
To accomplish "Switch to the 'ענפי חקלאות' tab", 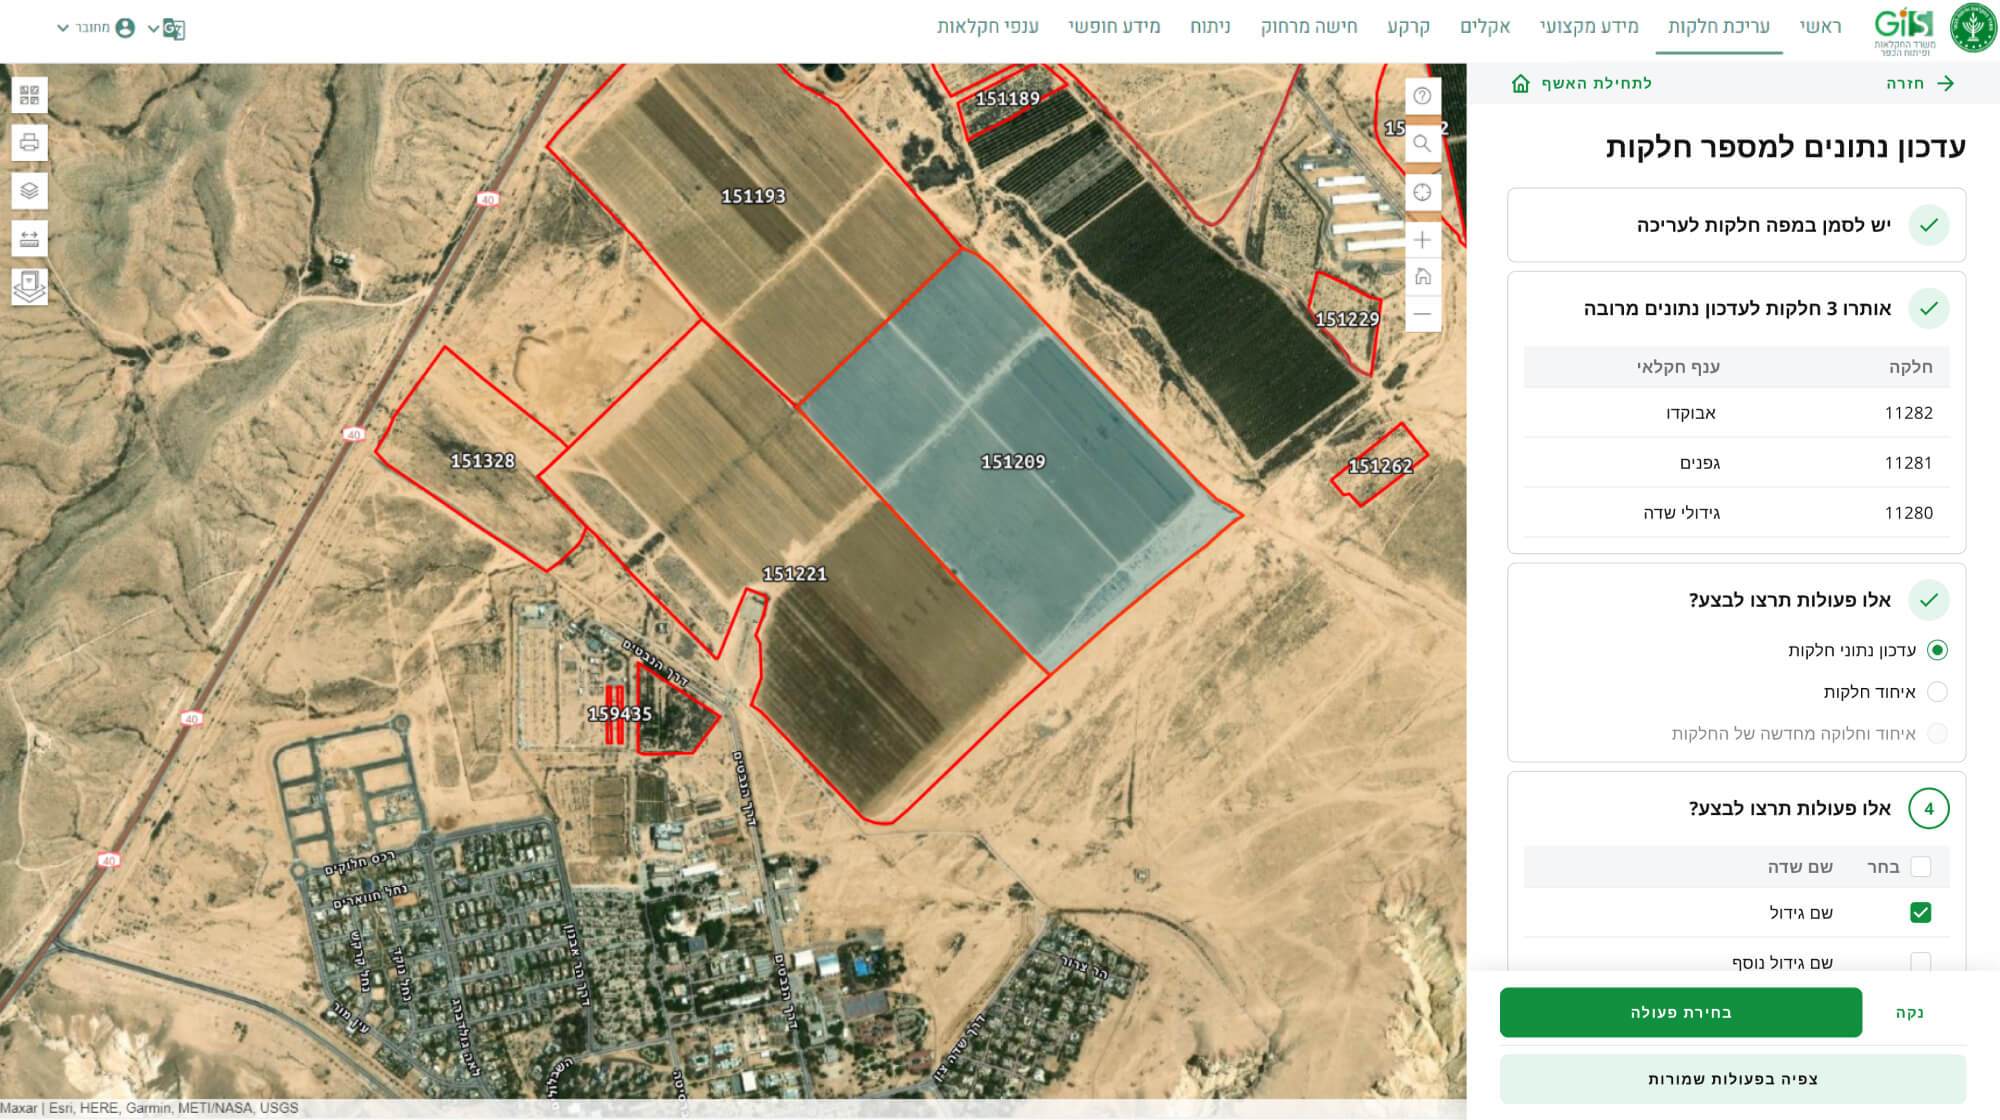I will tap(987, 26).
